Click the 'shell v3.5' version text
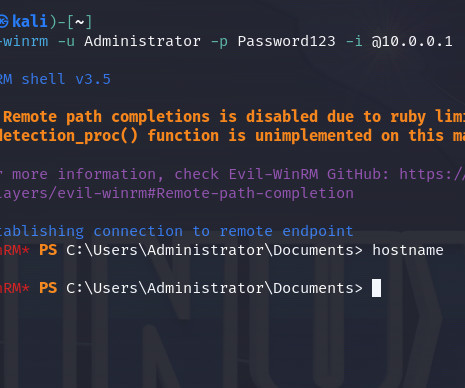The height and width of the screenshot is (388, 465). [66, 79]
